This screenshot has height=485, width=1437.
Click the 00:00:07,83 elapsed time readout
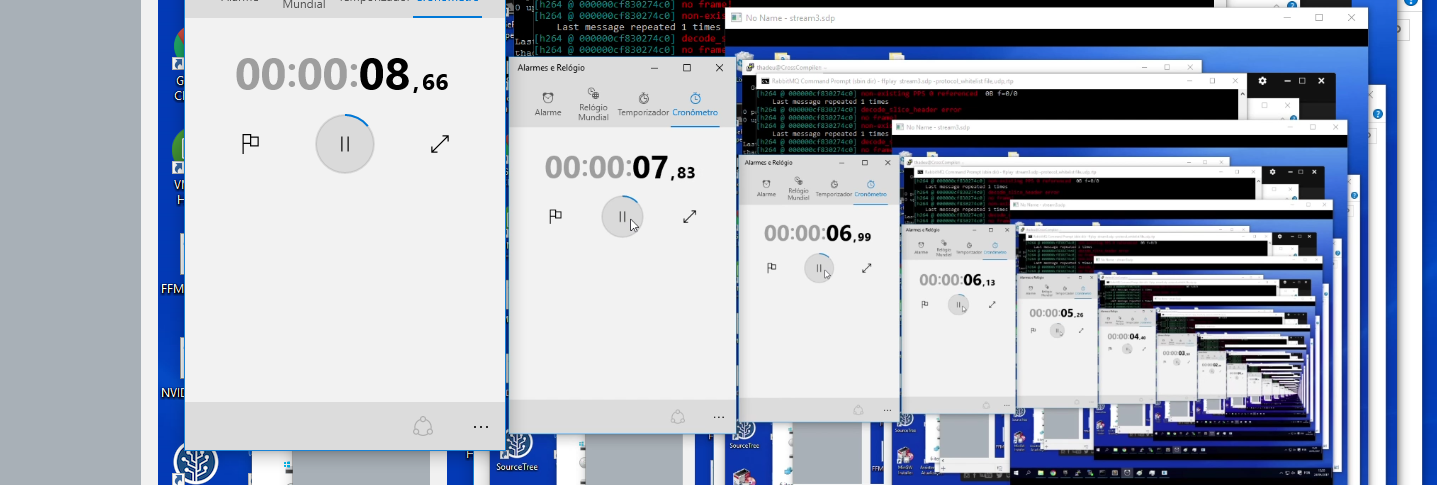tap(620, 167)
